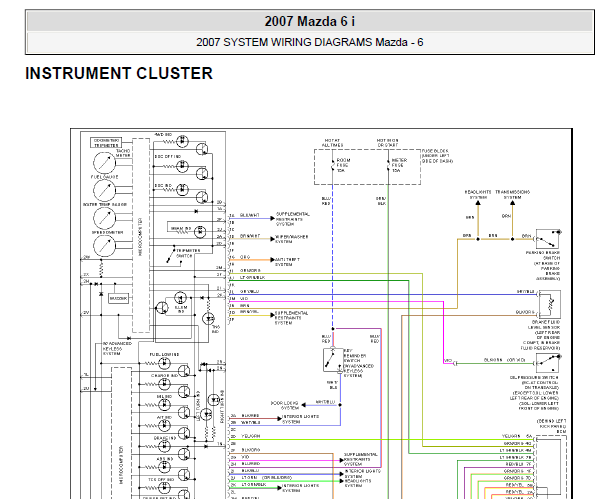Click the arrow pointing to Anti-Theft System
The height and width of the screenshot is (499, 606).
coord(272,260)
